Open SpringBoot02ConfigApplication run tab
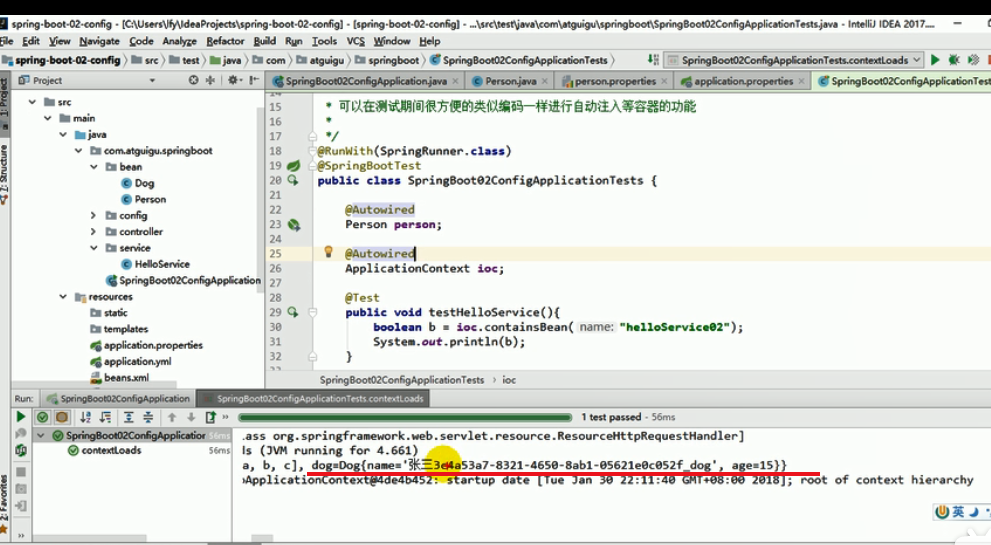 pyautogui.click(x=118, y=398)
